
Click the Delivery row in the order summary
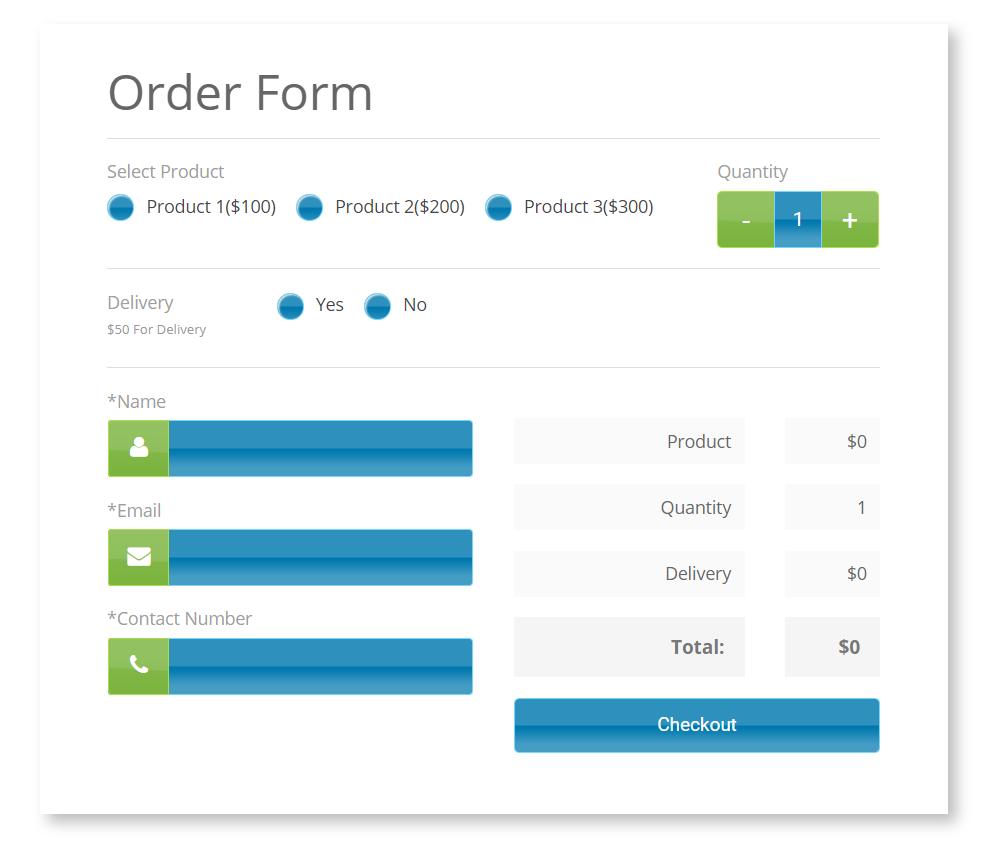click(629, 574)
